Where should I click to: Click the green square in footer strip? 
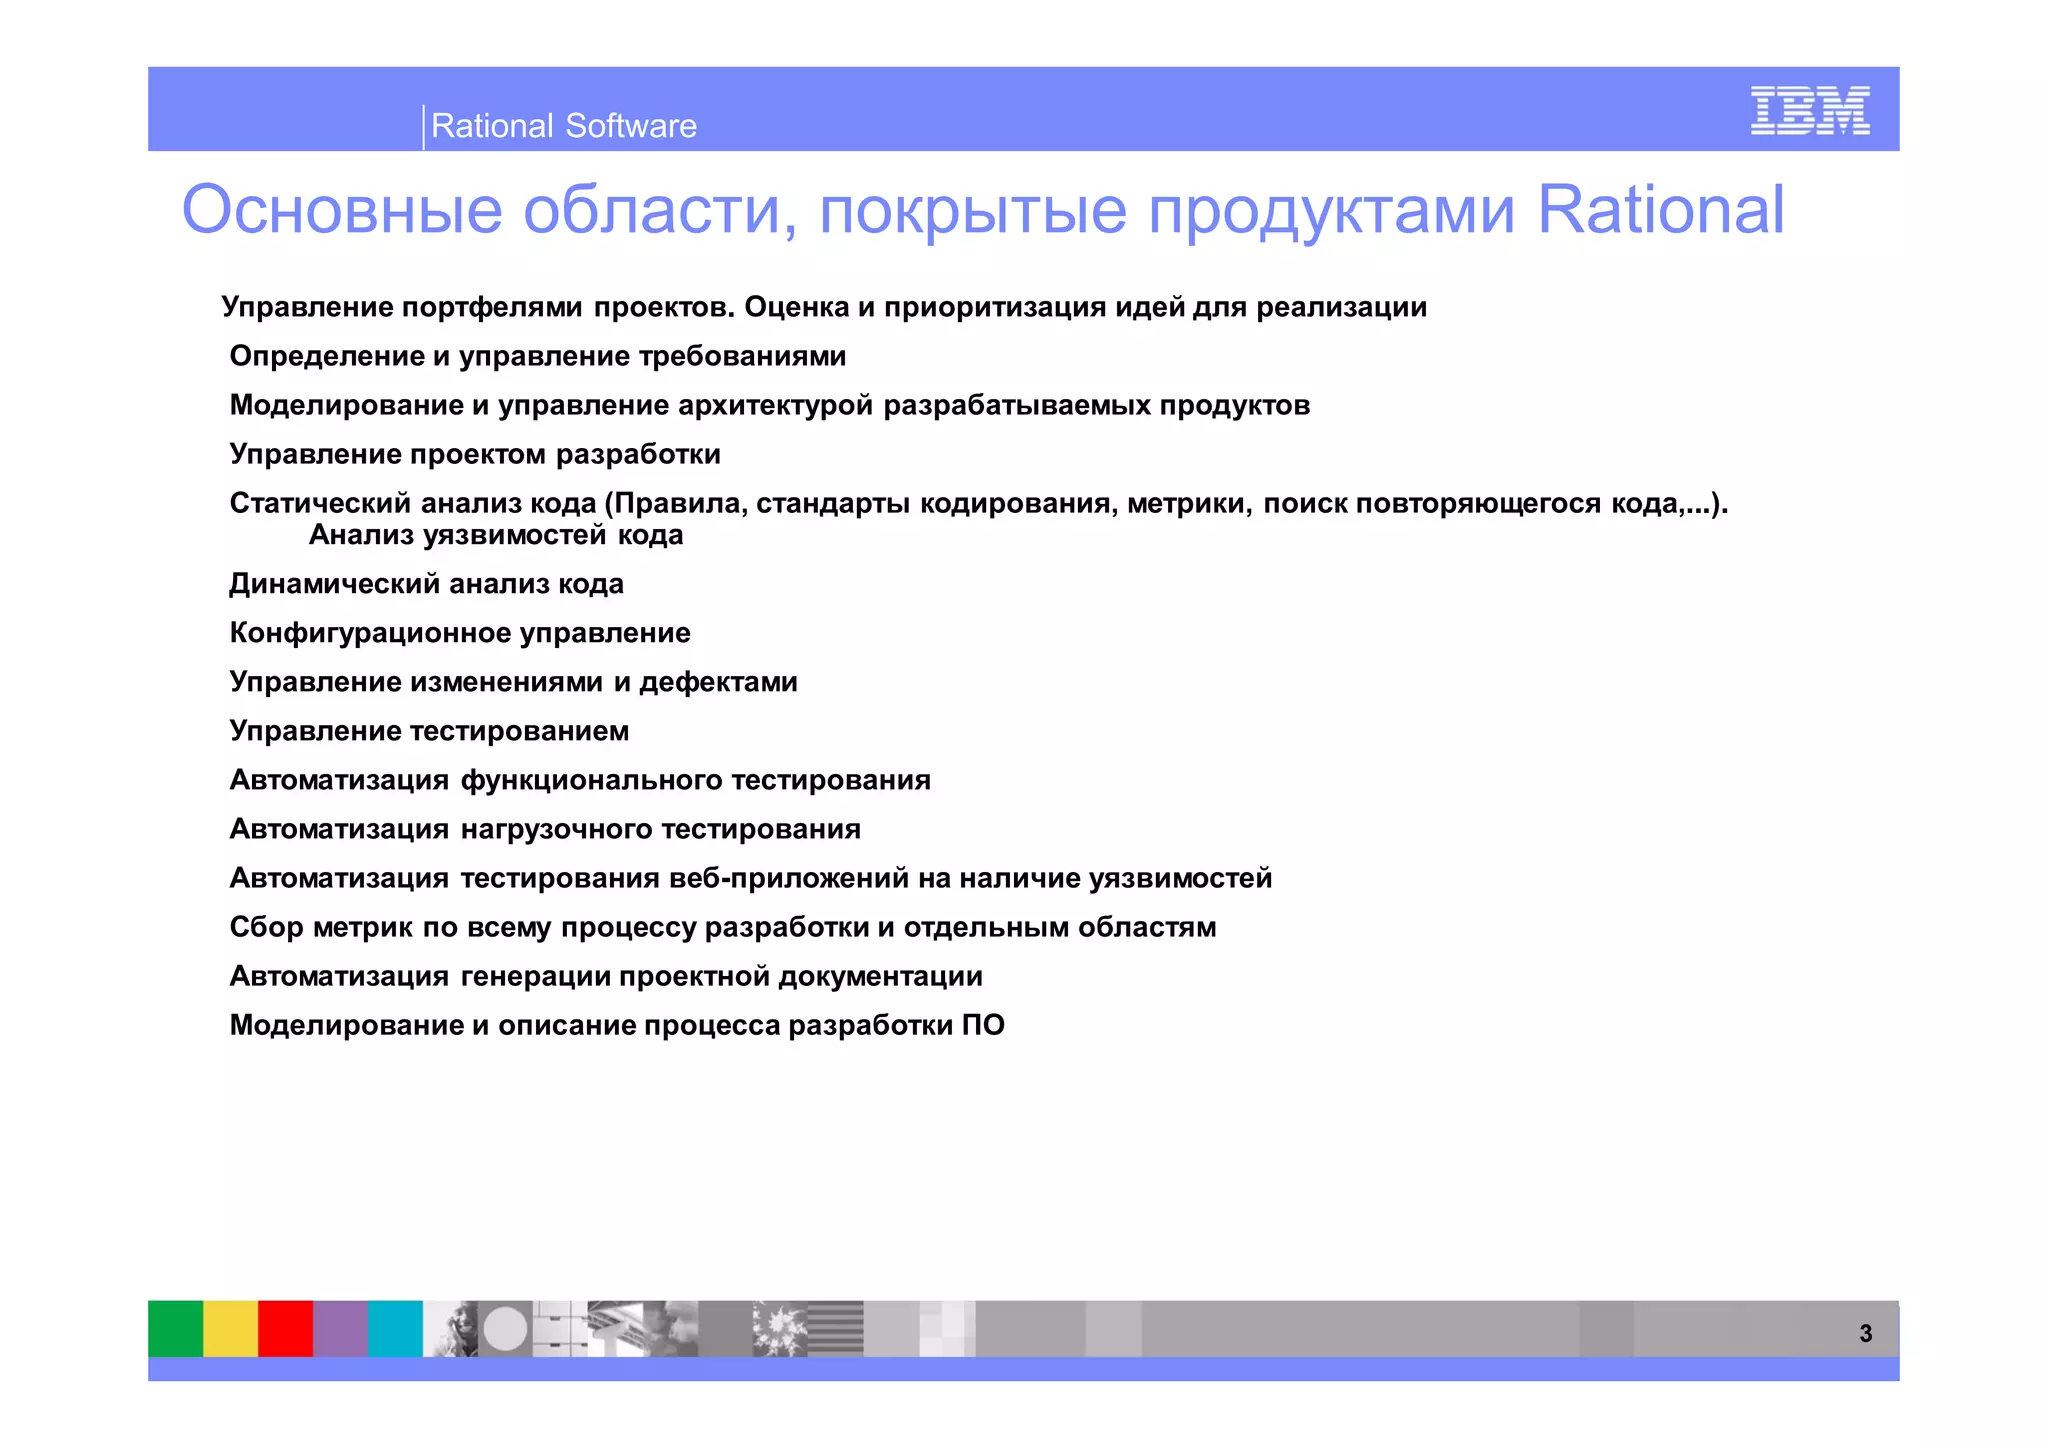(x=175, y=1329)
